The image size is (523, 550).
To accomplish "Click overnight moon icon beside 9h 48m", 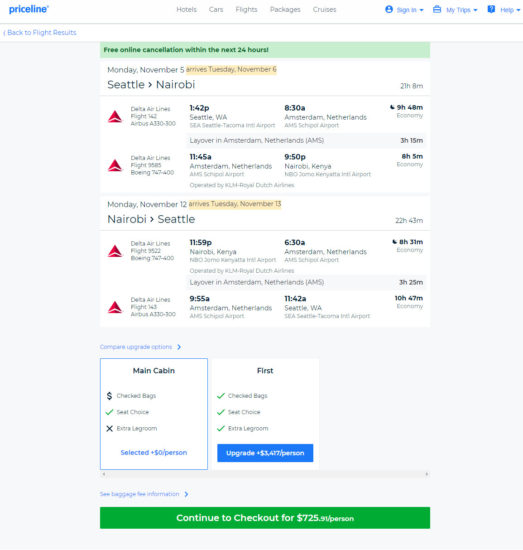I will (392, 107).
